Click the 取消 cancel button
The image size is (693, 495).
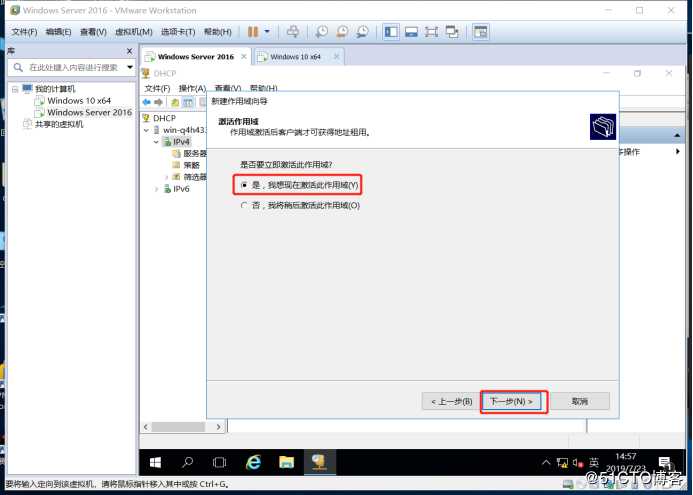579,401
